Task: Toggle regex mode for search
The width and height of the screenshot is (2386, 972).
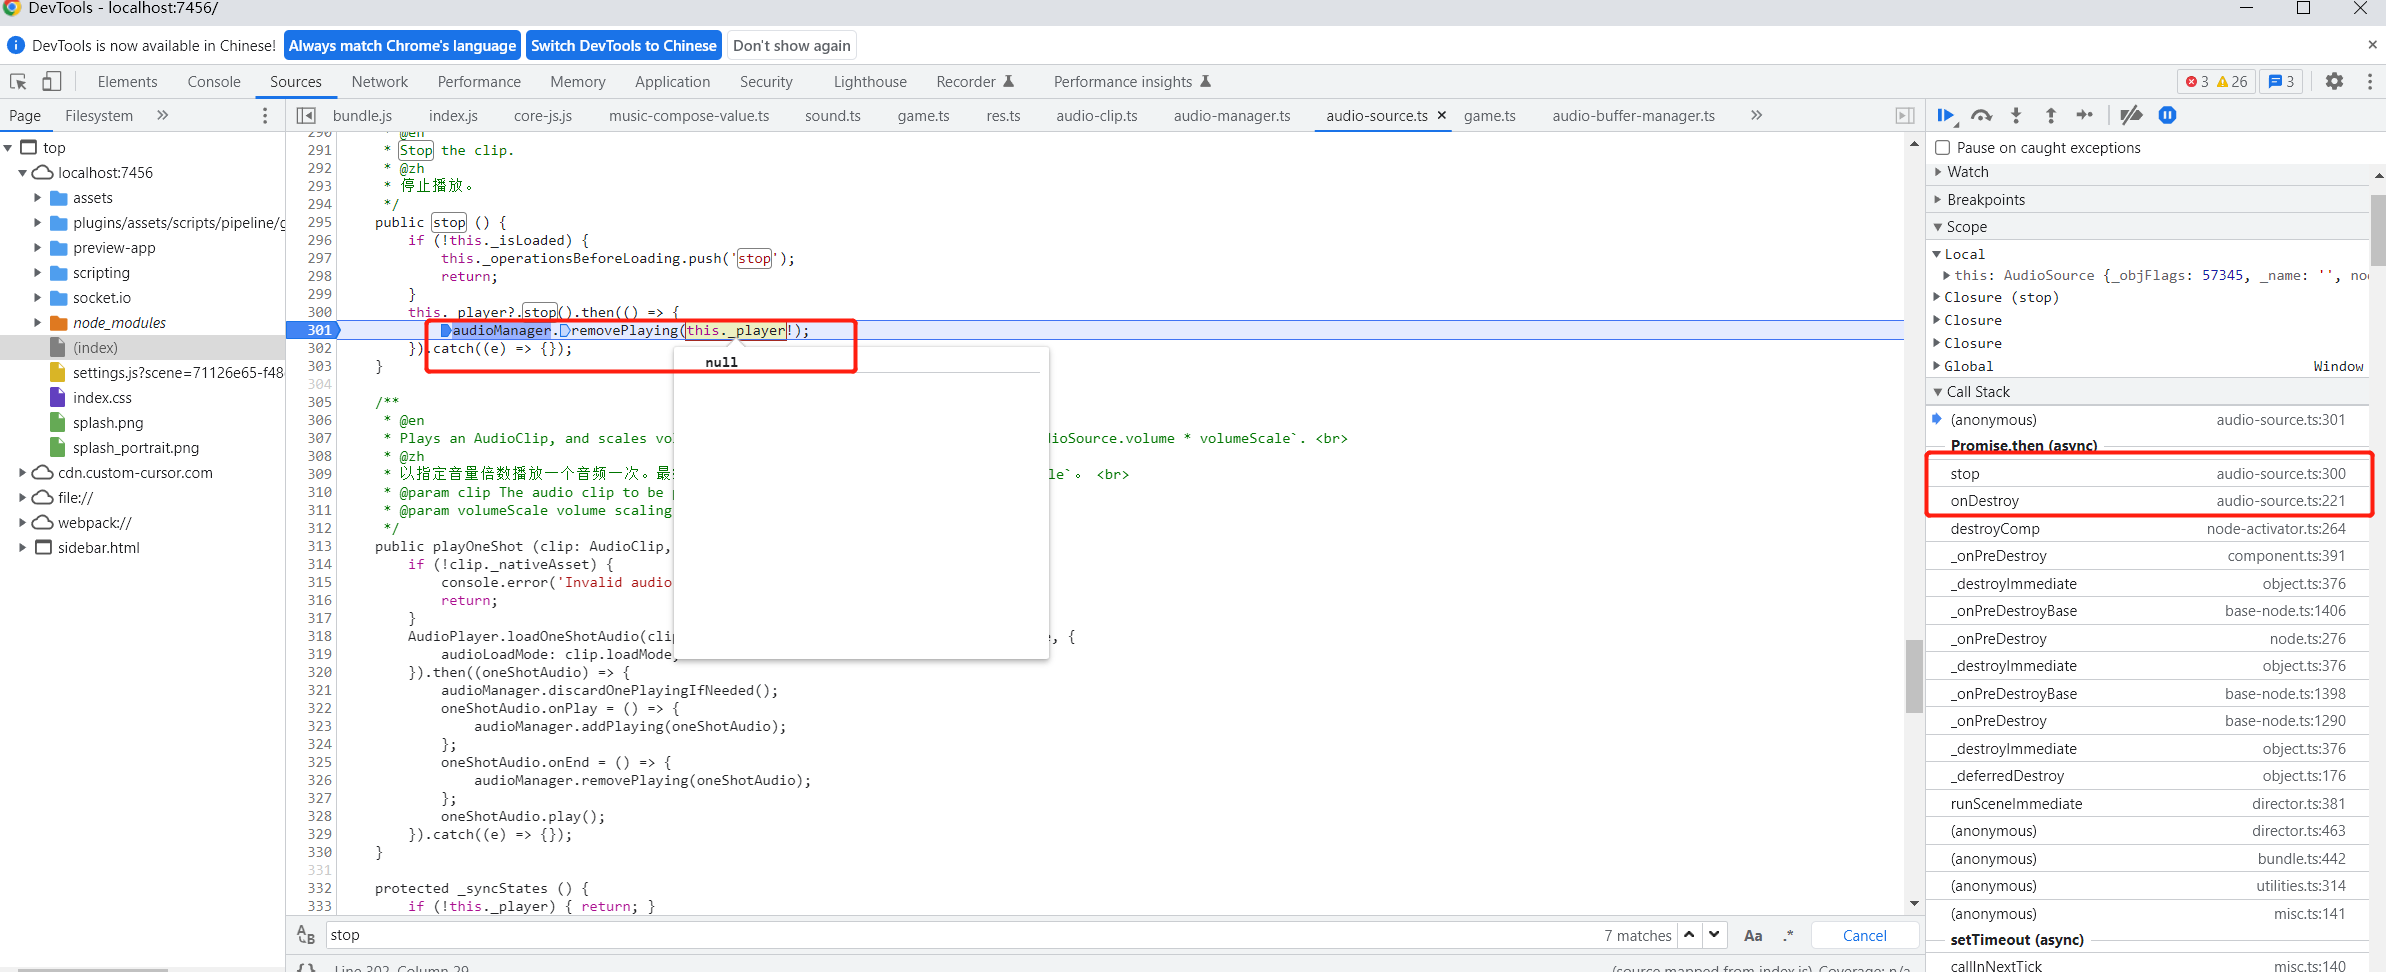Action: tap(1789, 935)
